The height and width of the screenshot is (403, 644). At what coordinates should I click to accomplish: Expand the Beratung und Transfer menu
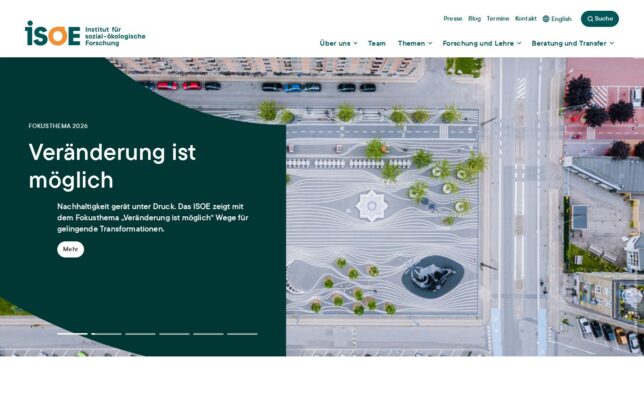[x=573, y=43]
